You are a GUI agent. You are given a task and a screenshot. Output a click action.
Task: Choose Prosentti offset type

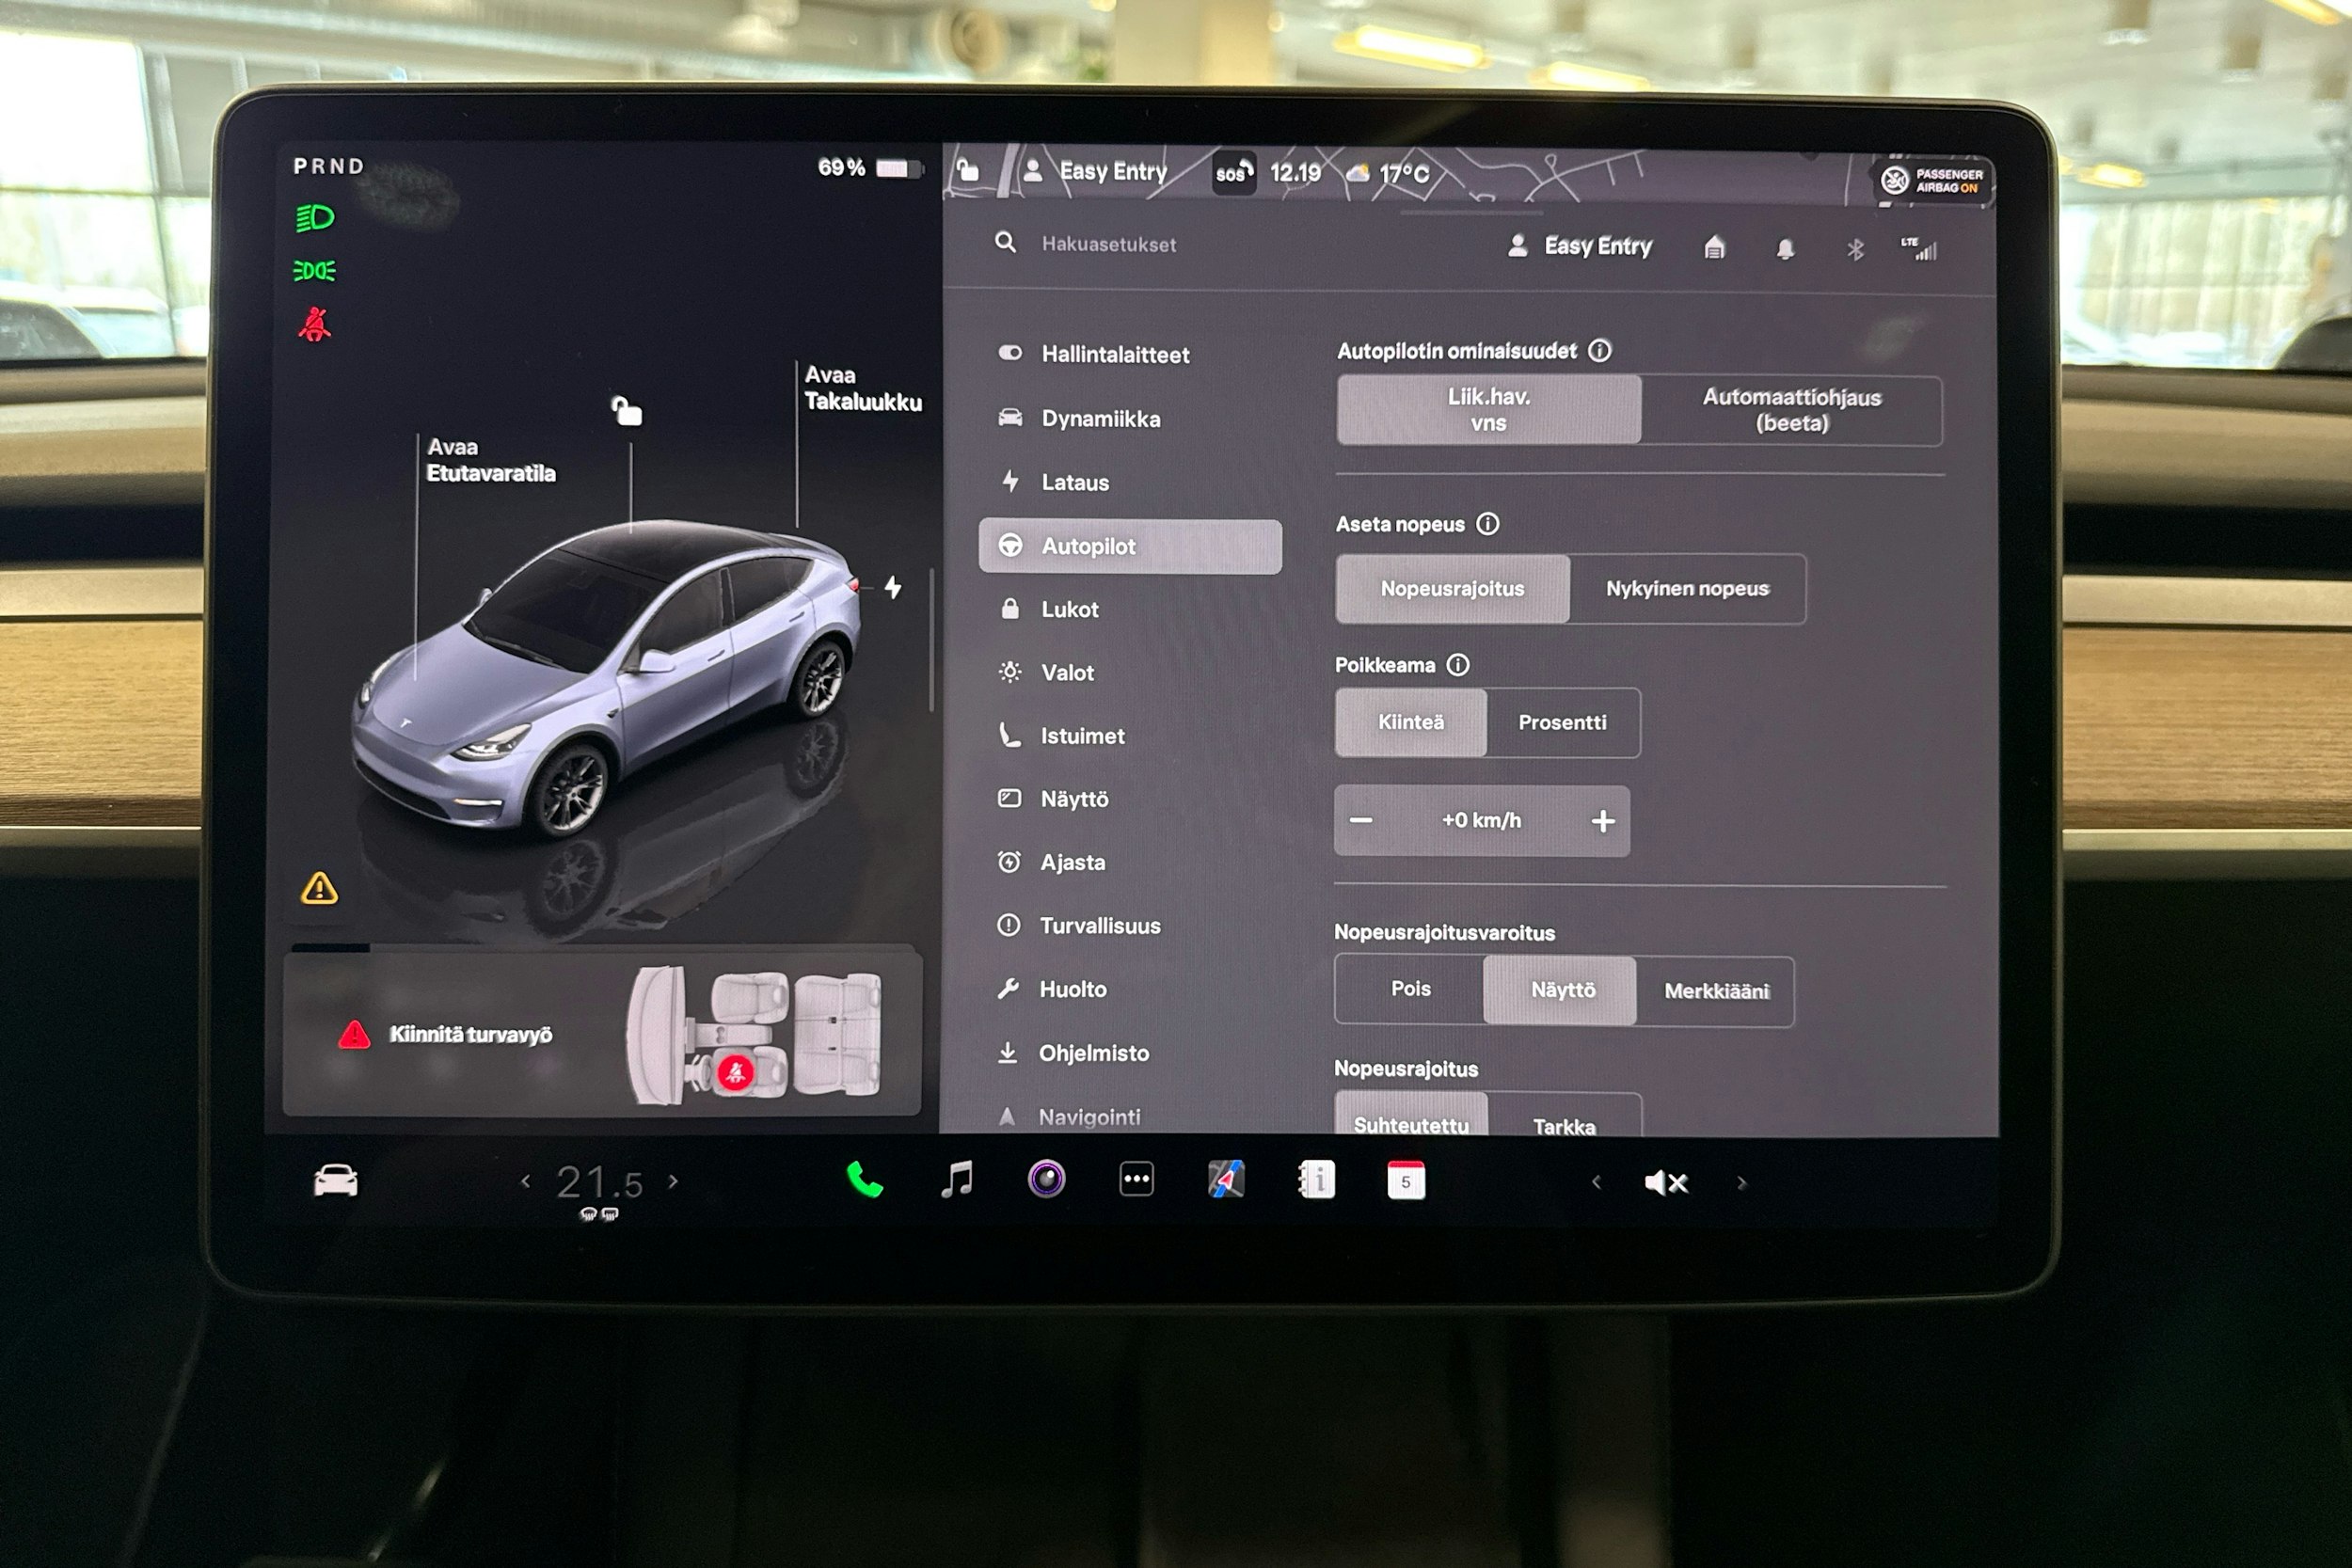[1562, 723]
